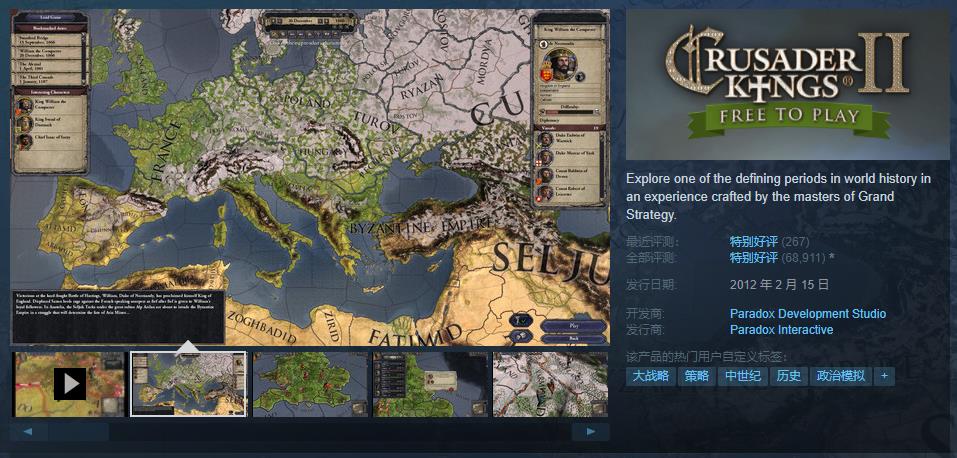
Task: Click the 该产品的热门用户自定义标签 label
Action: [707, 357]
